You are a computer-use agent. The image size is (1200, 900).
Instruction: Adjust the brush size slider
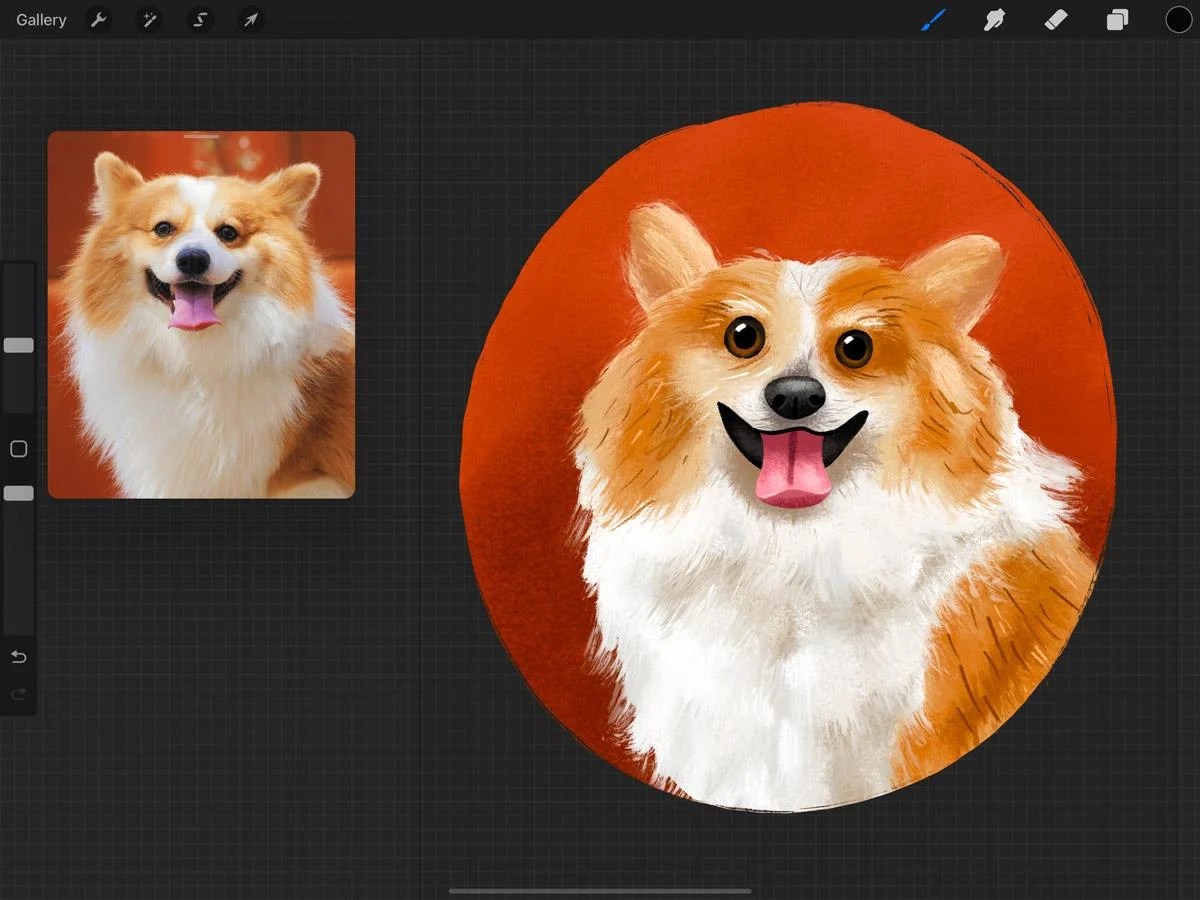coord(18,345)
